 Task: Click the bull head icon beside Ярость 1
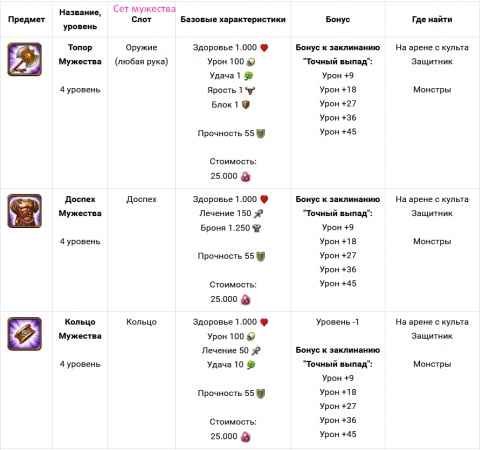click(x=250, y=90)
